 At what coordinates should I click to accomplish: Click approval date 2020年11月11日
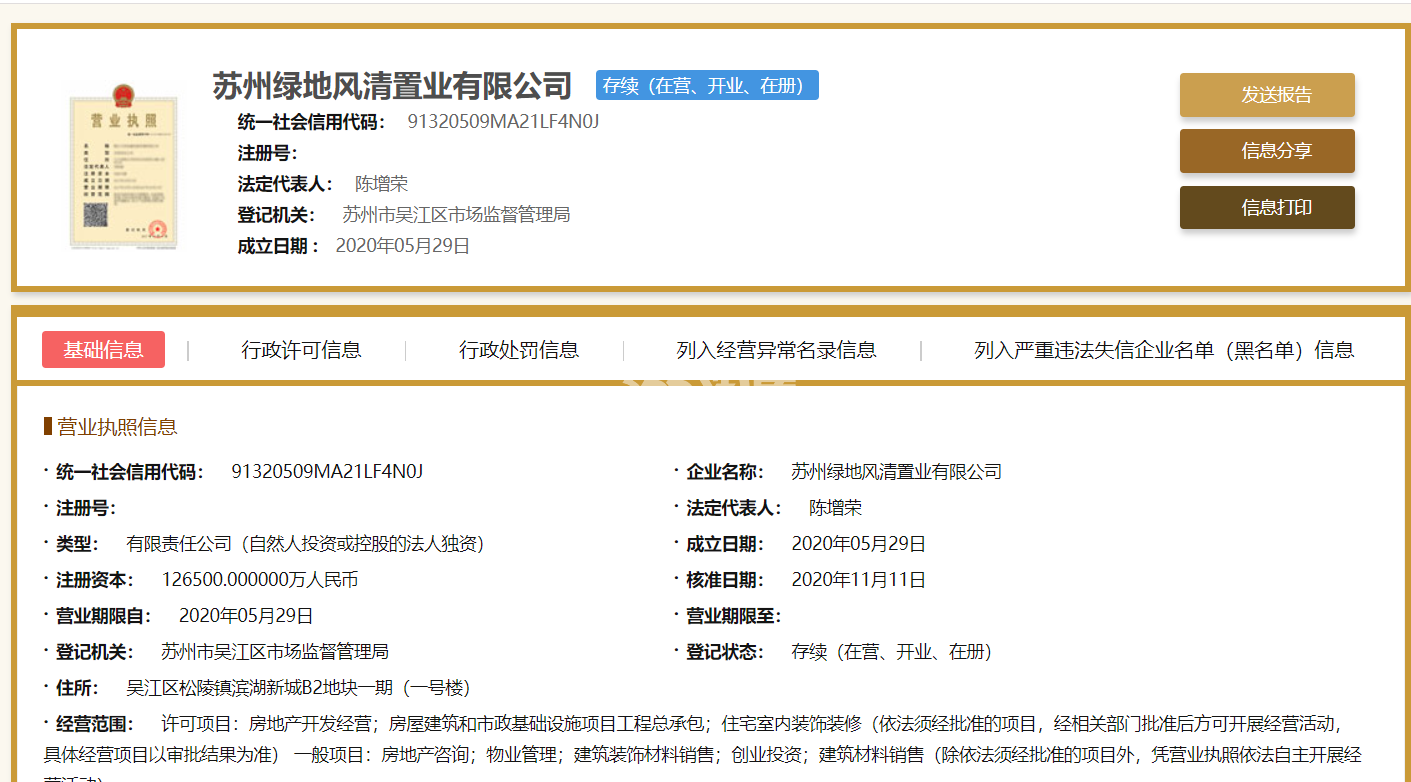coord(859,580)
